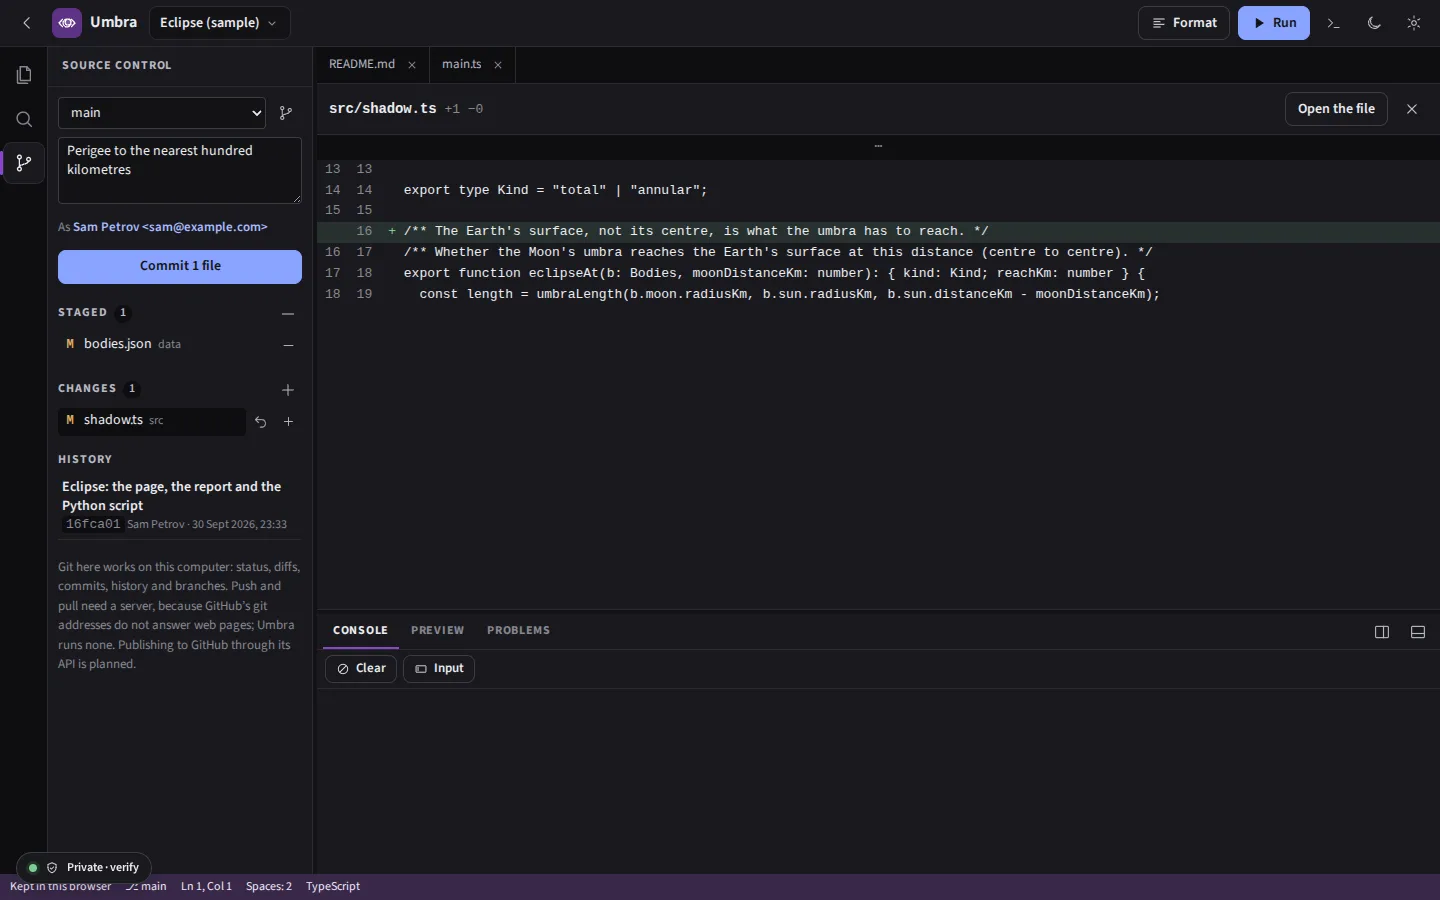Click Spaces: 2 status entry

coord(269,887)
